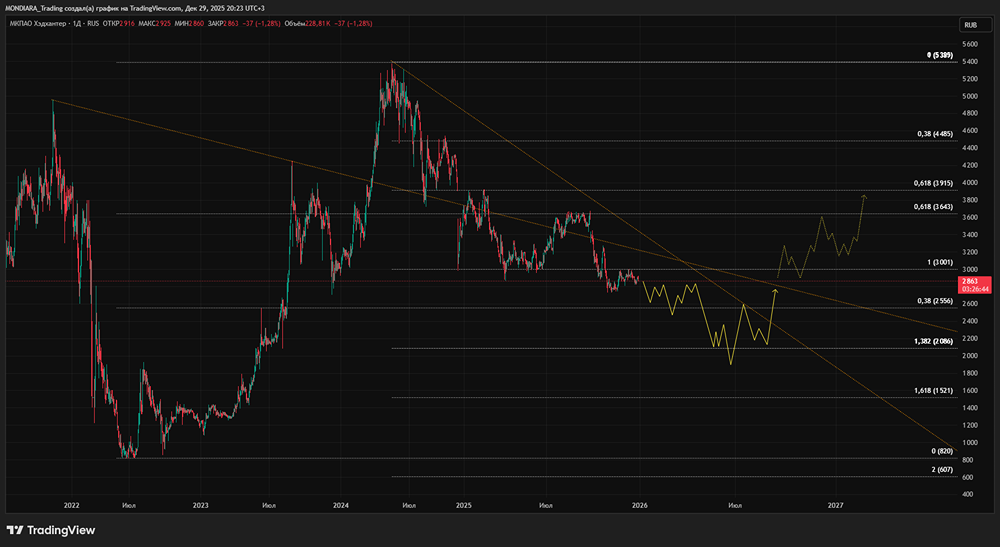
Task: Click the 5000 price scale label
Action: (969, 96)
